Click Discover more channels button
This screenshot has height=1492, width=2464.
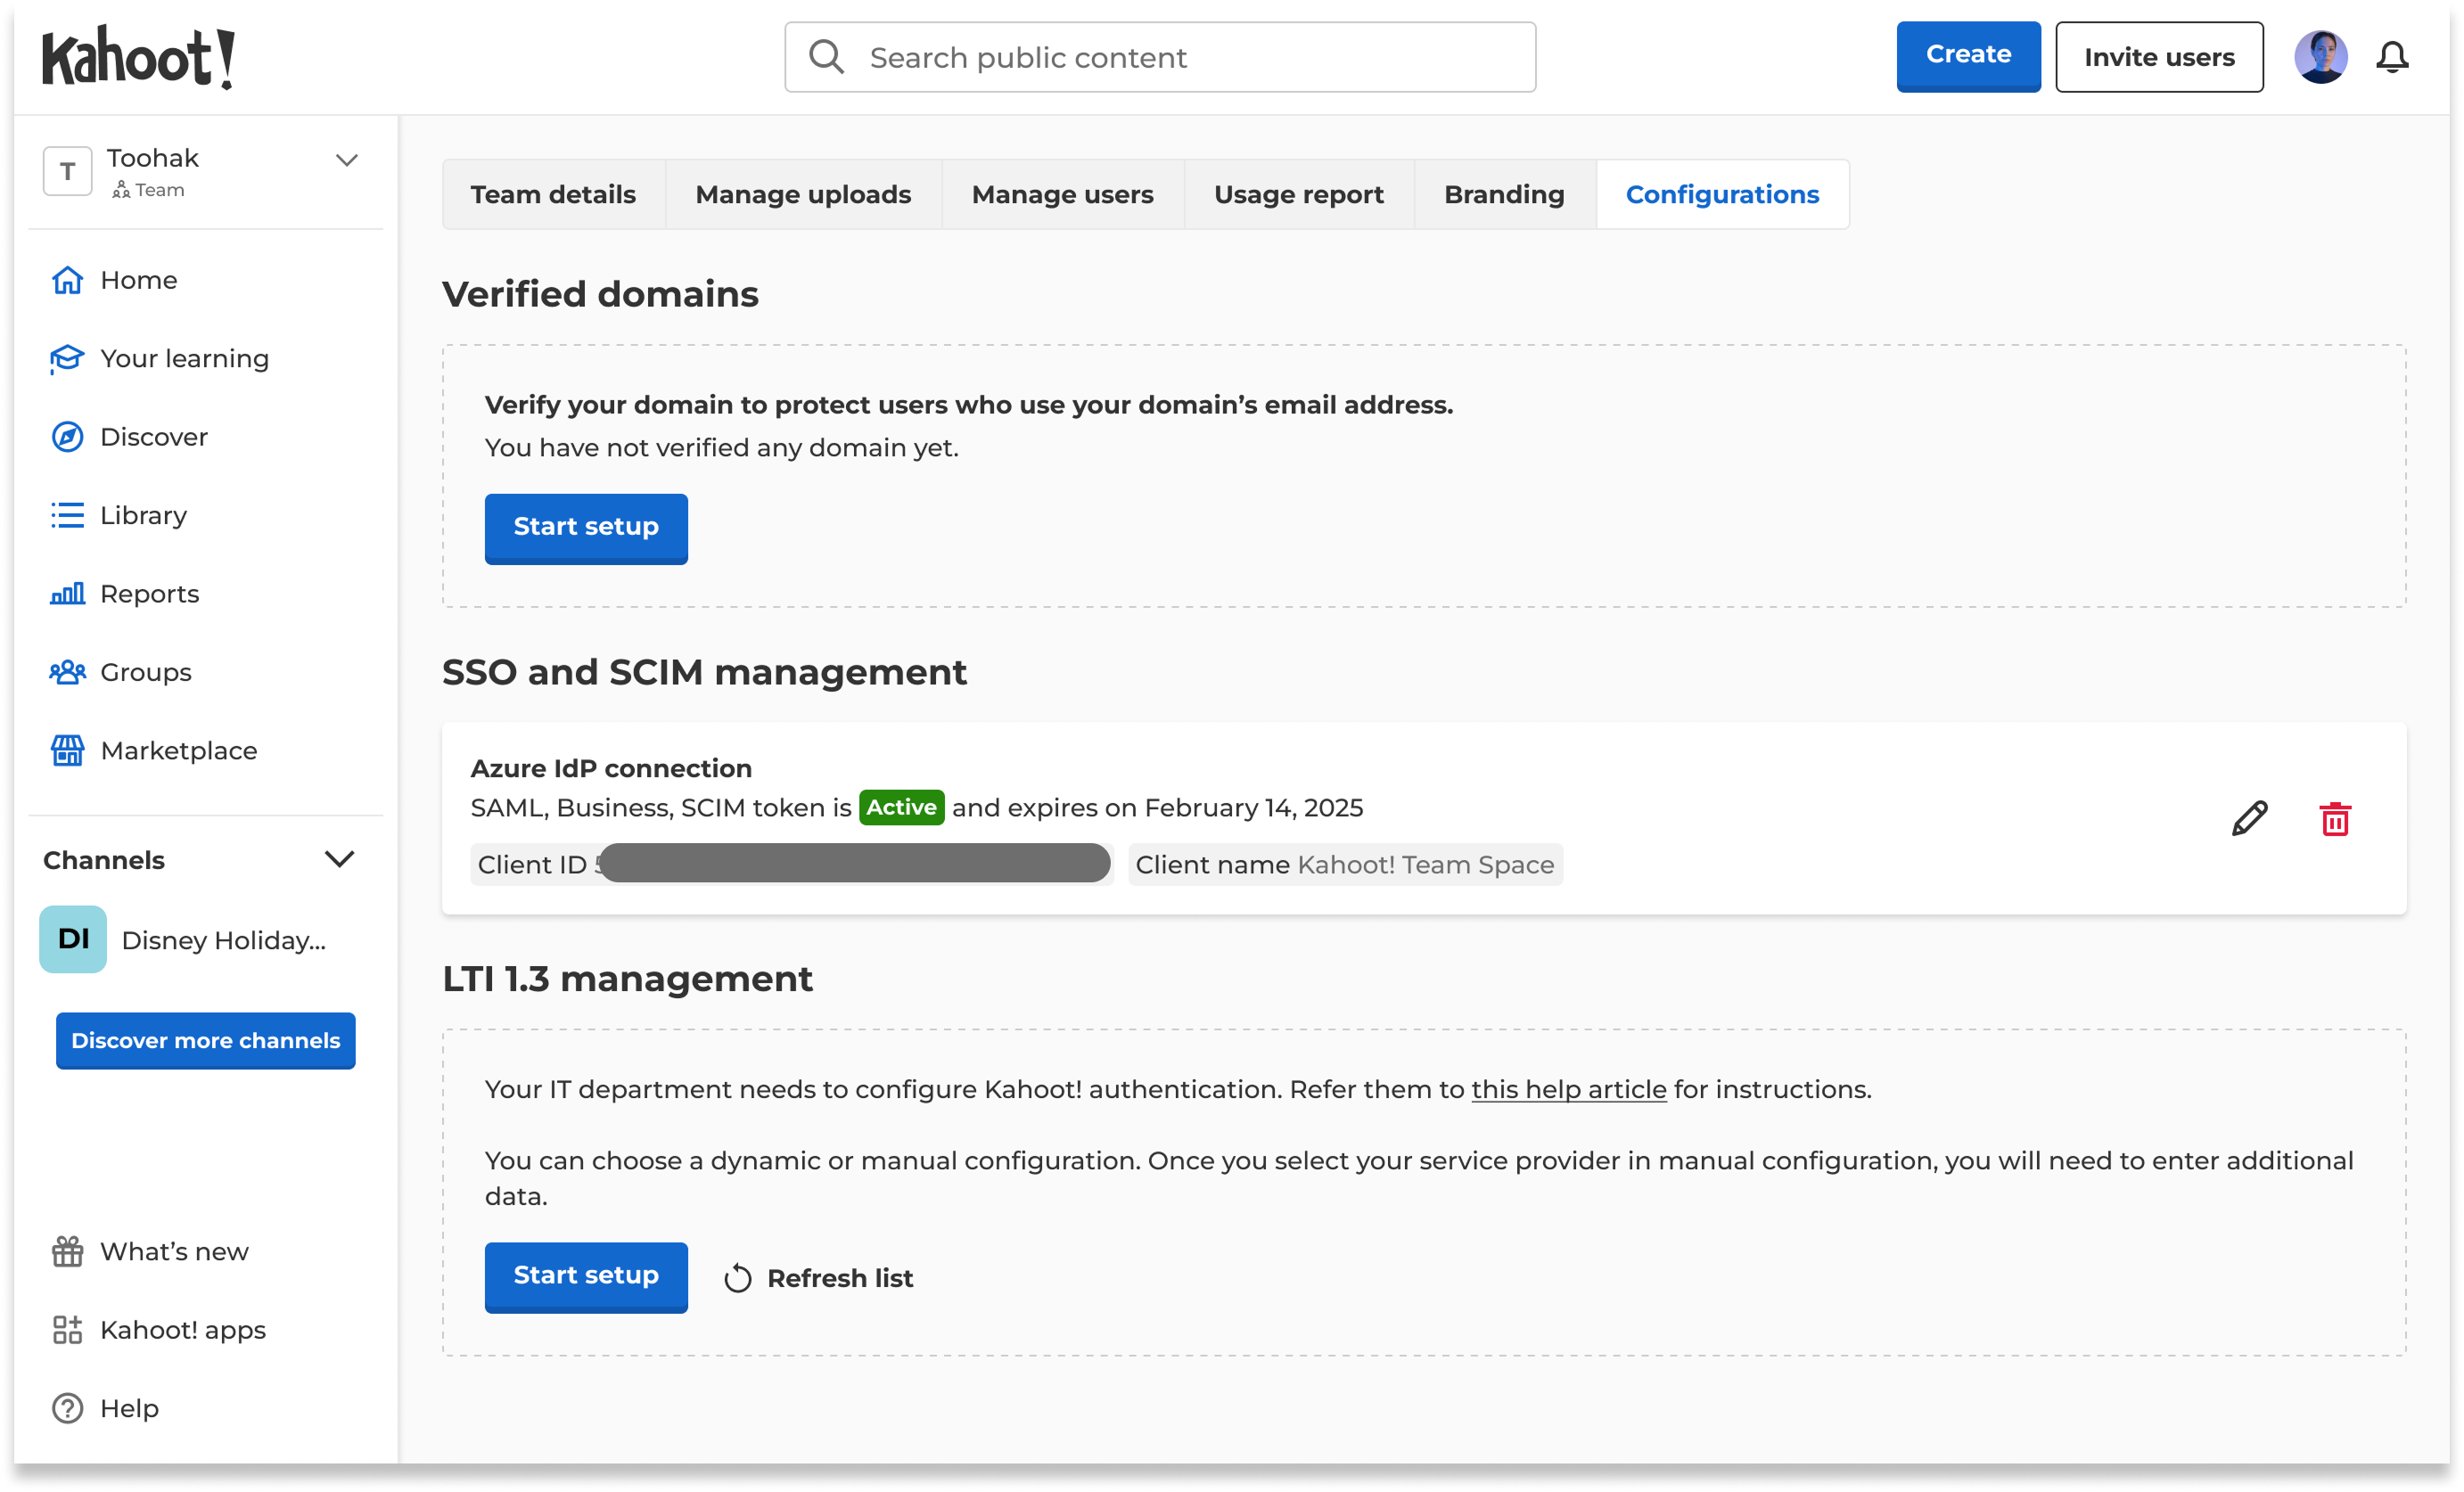(205, 1040)
